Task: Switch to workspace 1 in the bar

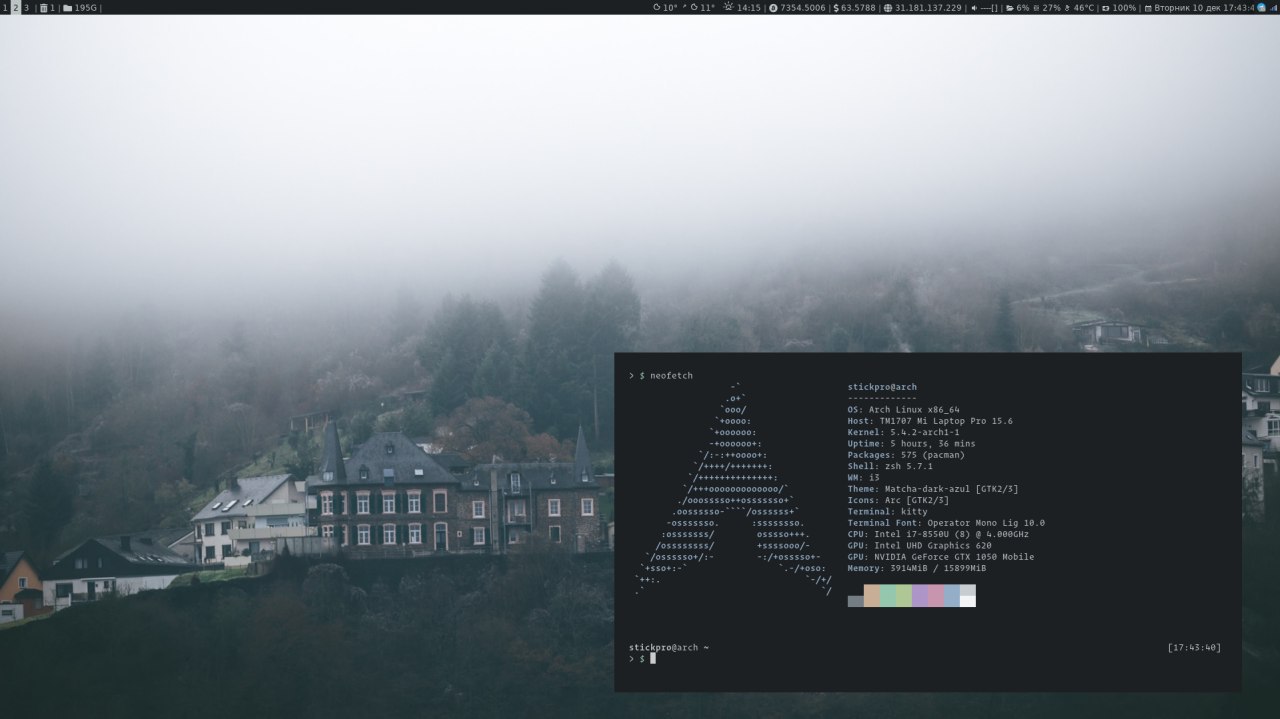Action: click(x=4, y=7)
